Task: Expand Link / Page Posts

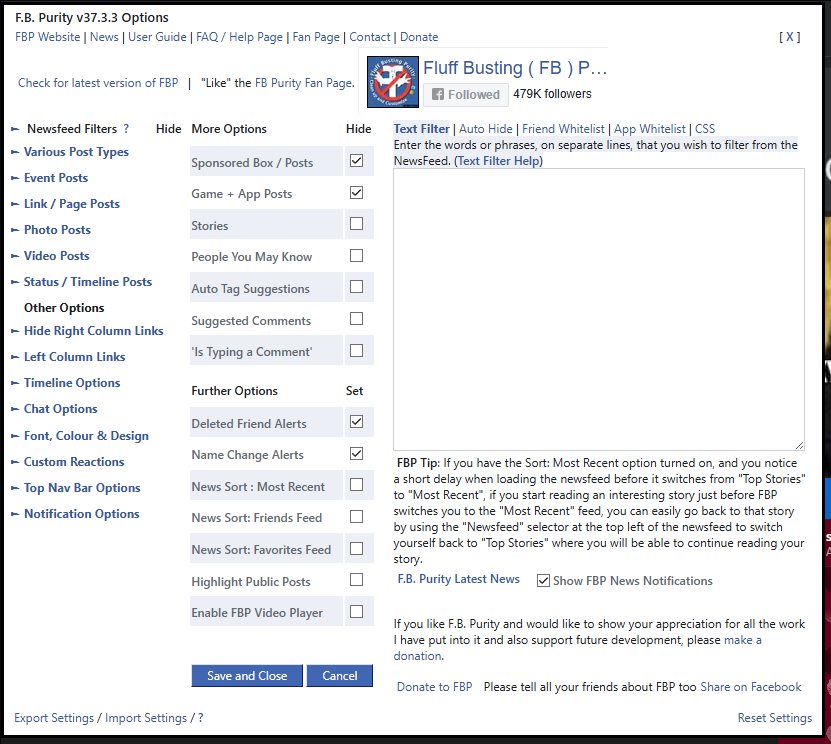Action: pos(66,203)
